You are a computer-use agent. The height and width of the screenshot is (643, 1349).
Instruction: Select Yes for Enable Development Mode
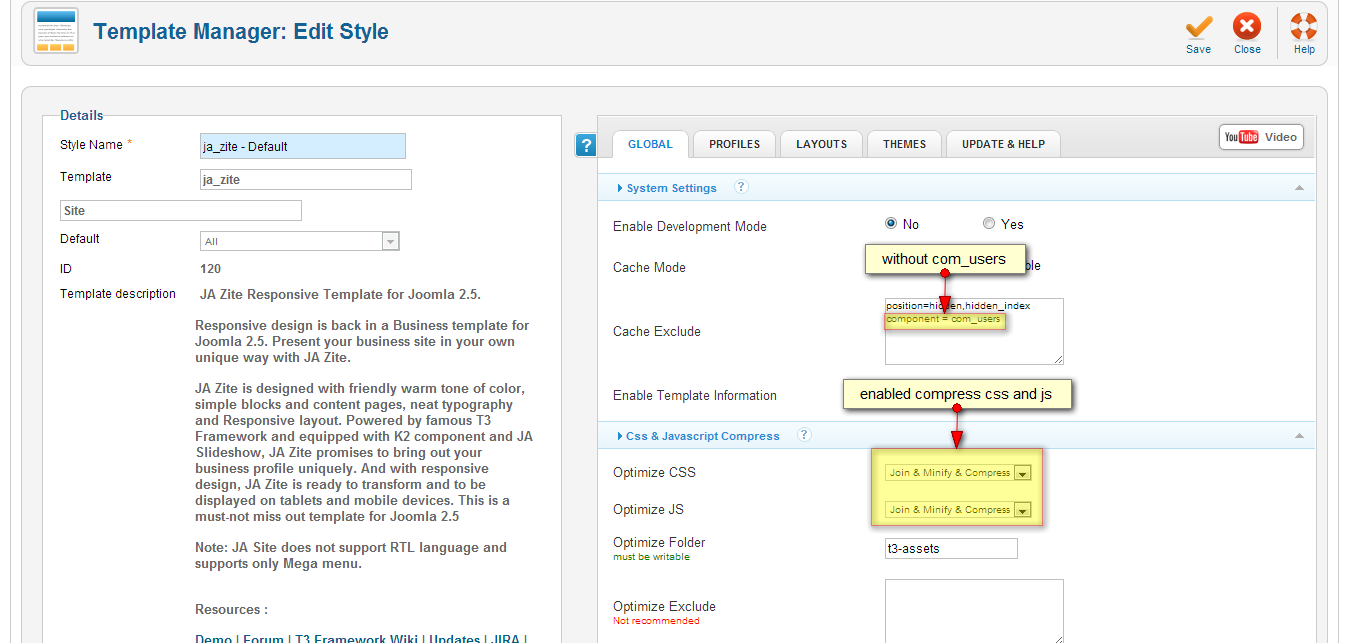coord(989,224)
